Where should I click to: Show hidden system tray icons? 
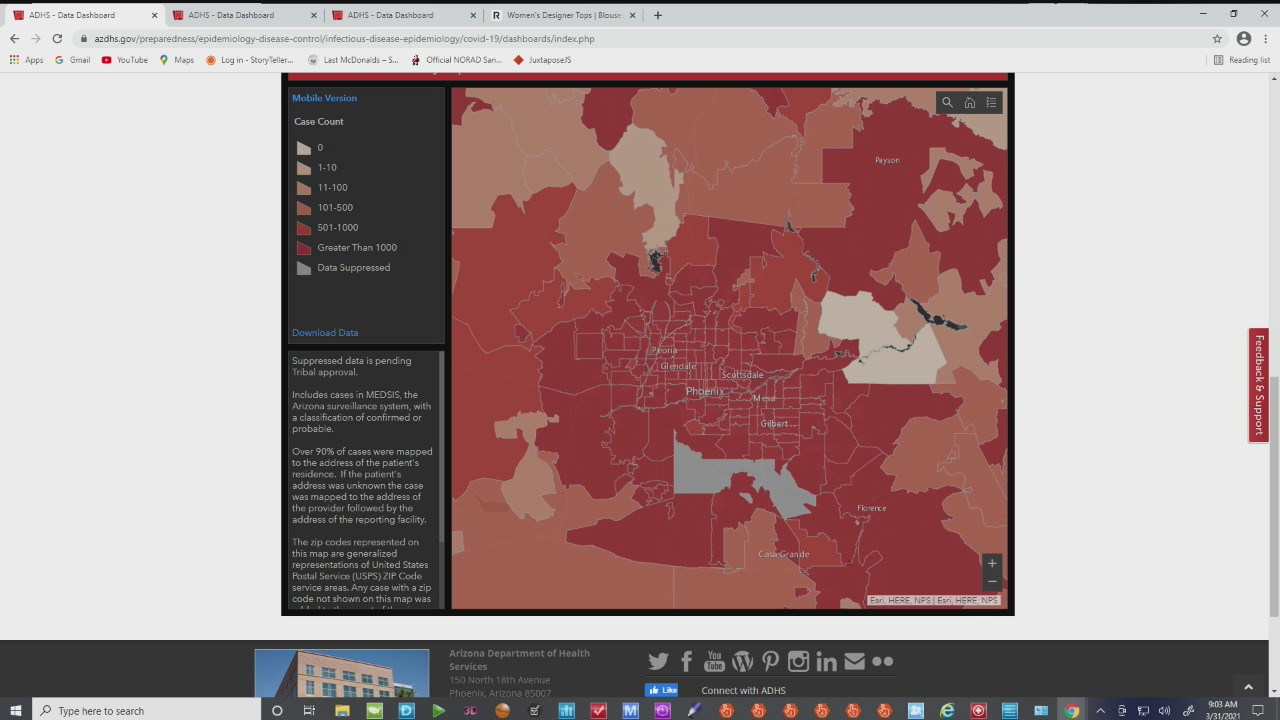pyautogui.click(x=1100, y=711)
